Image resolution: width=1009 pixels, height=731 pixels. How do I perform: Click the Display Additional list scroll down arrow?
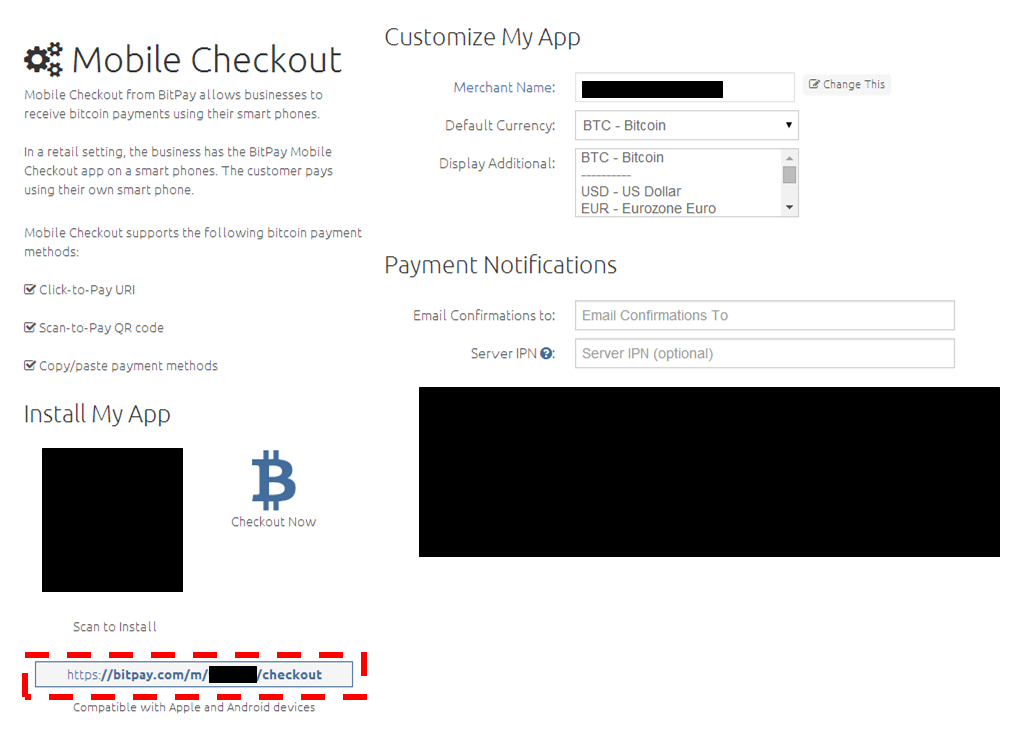point(790,207)
